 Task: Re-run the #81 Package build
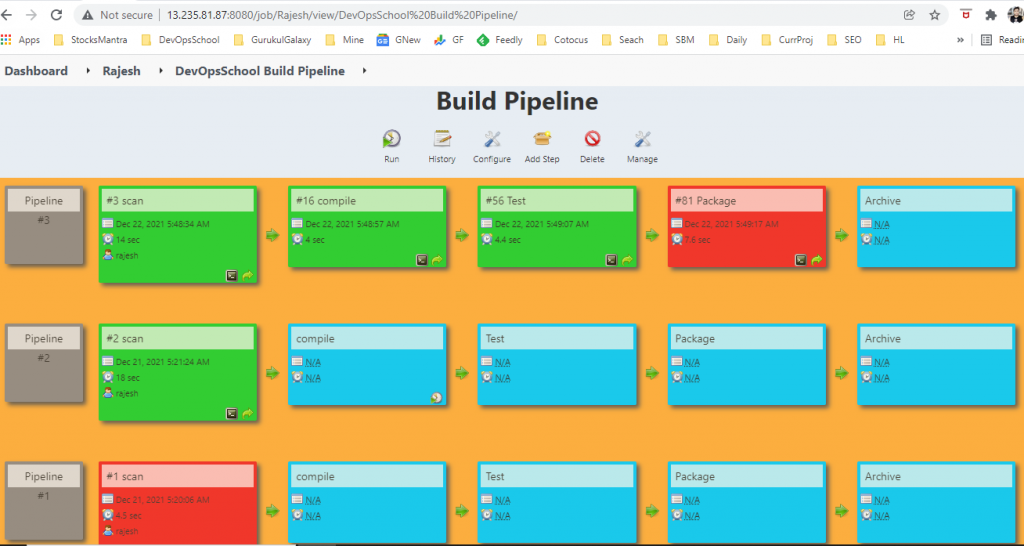click(x=816, y=260)
